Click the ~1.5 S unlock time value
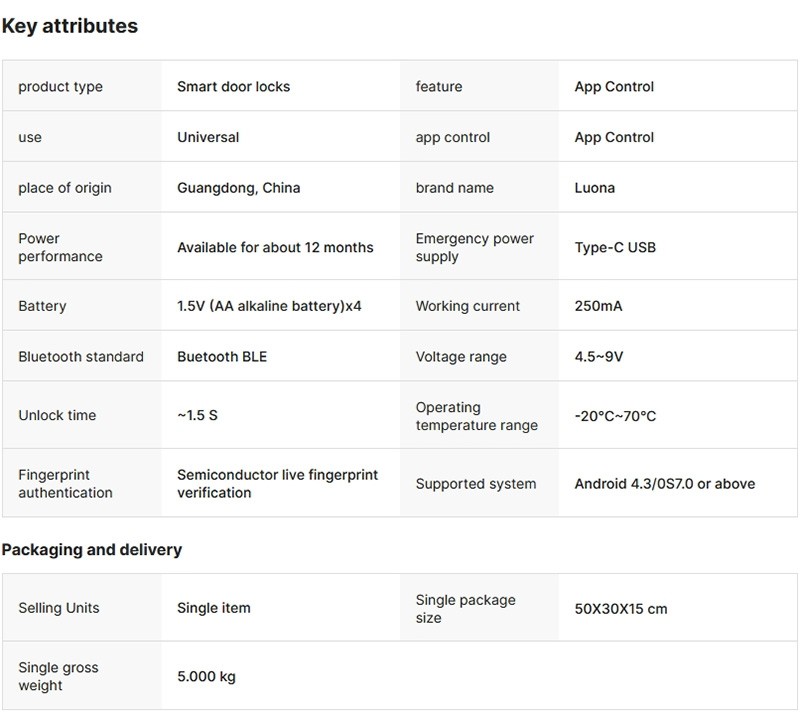The width and height of the screenshot is (800, 721). (197, 415)
